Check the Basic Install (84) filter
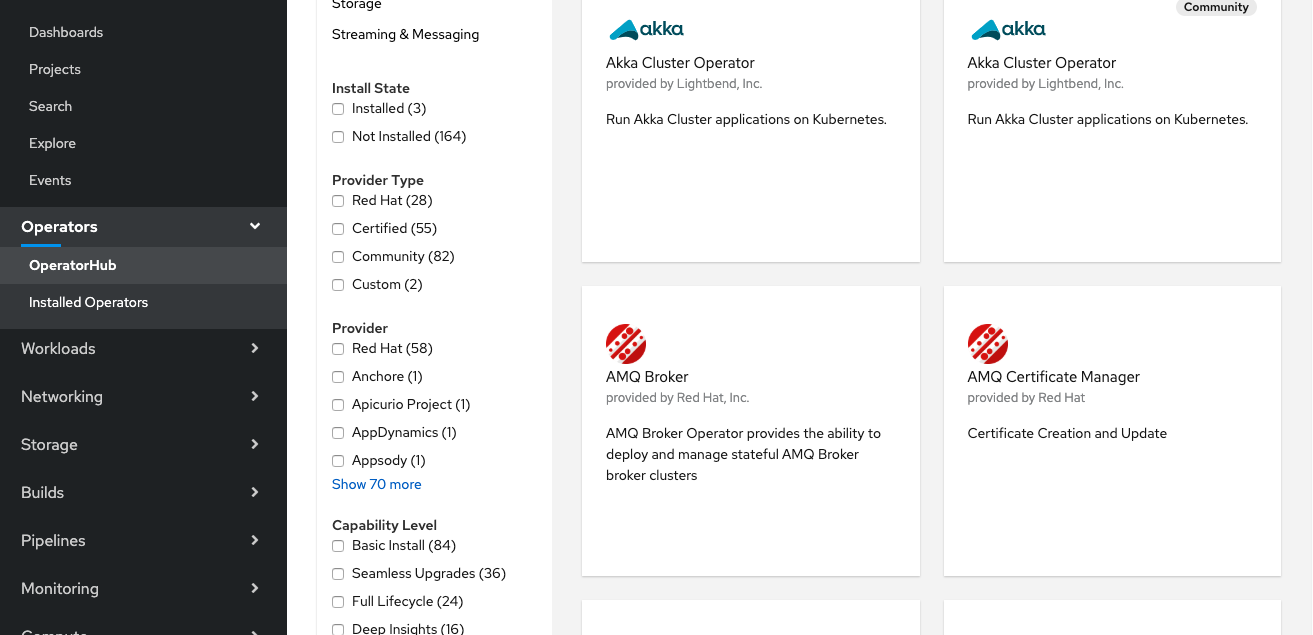The height and width of the screenshot is (635, 1313). tap(338, 546)
